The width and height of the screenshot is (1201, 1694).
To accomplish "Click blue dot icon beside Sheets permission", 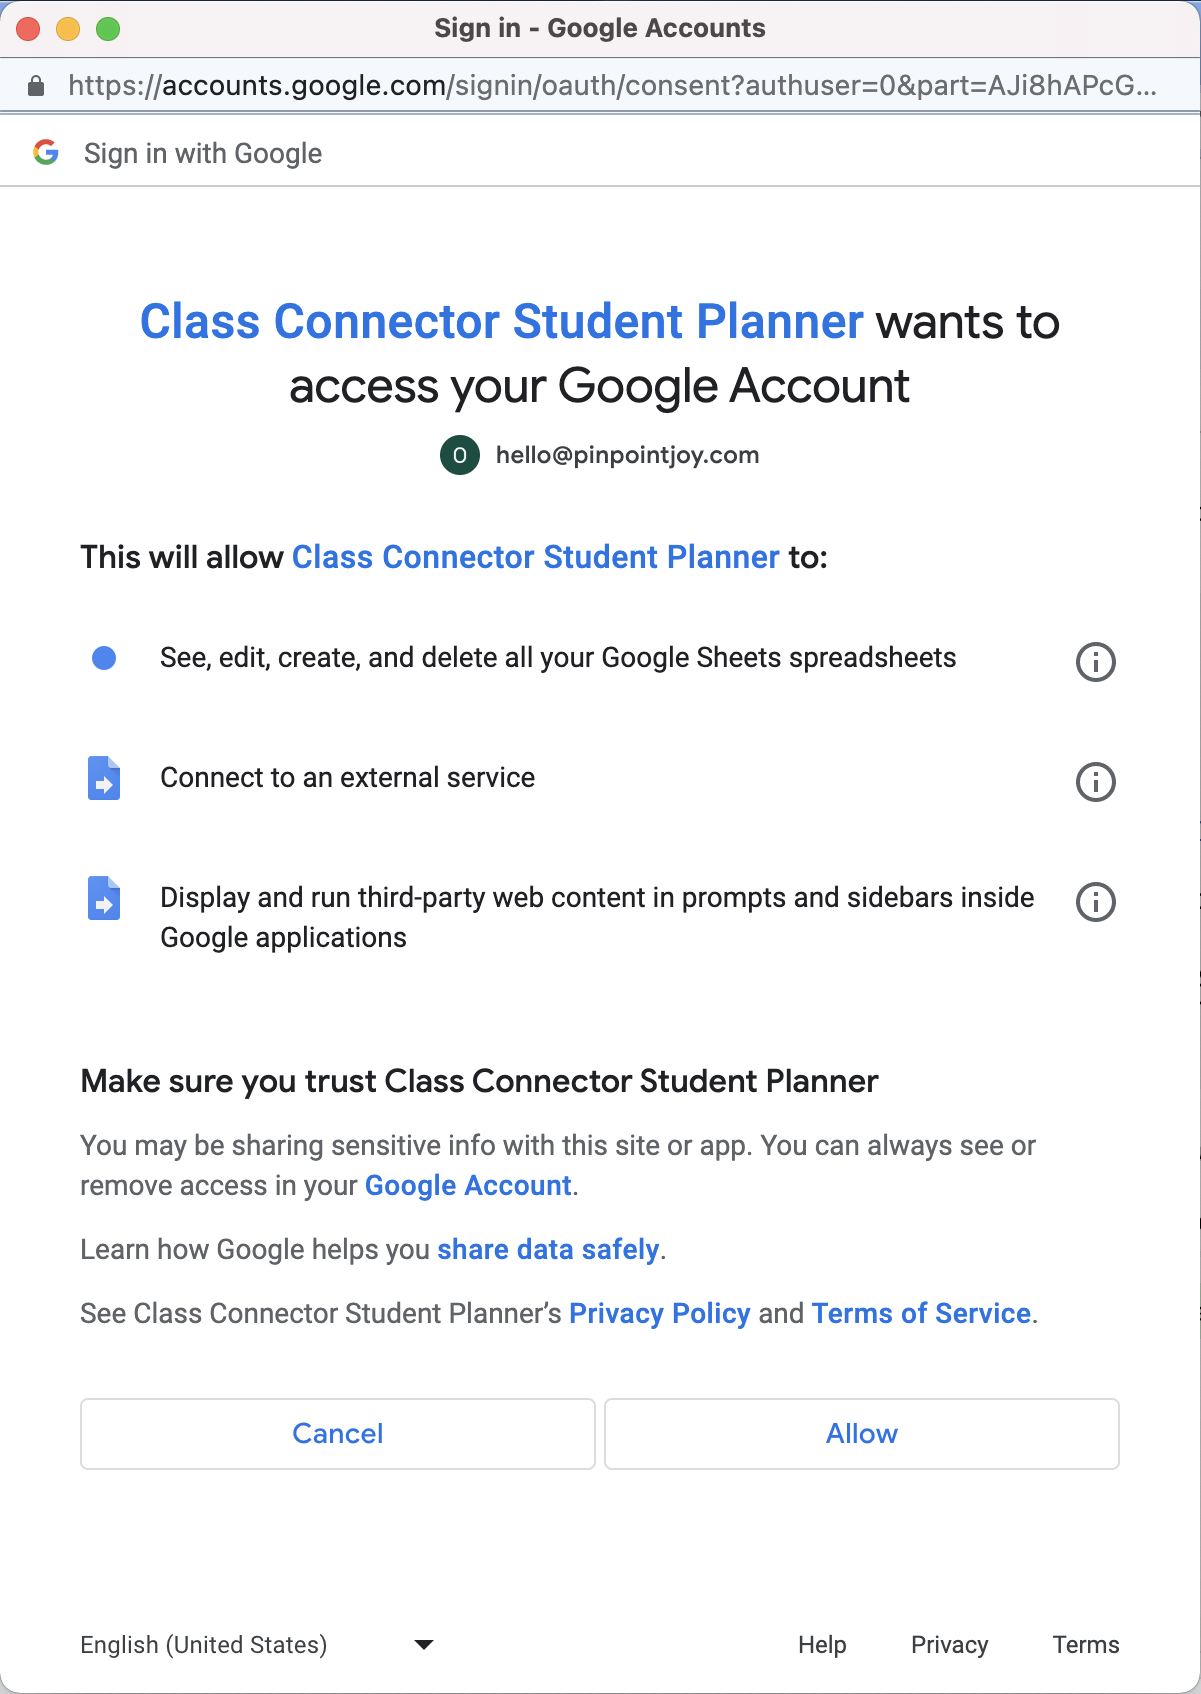I will point(104,658).
